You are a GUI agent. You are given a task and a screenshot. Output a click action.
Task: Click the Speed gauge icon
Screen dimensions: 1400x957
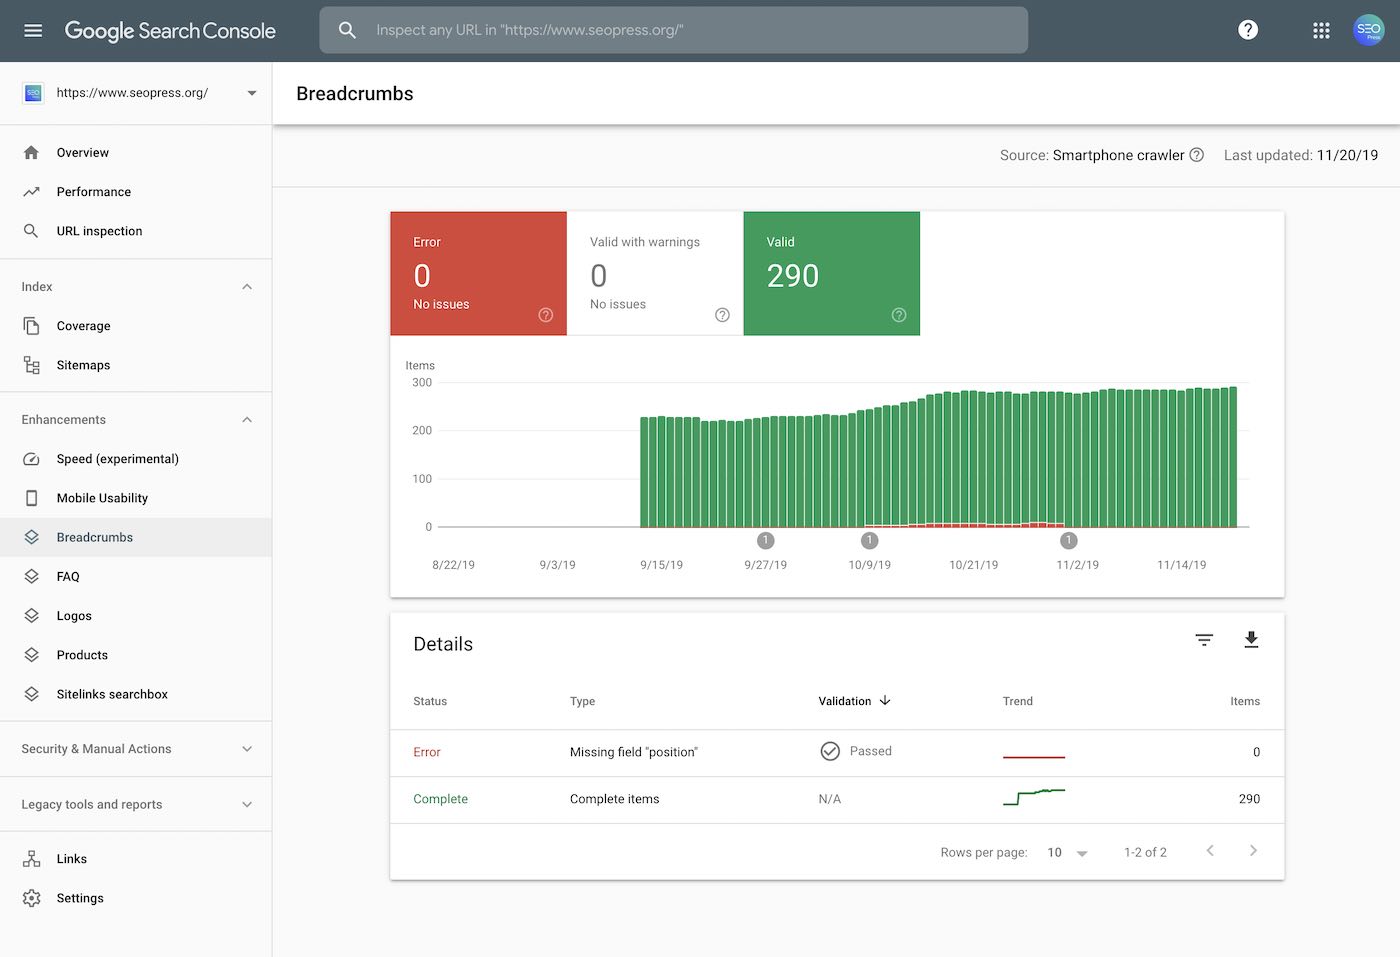31,459
